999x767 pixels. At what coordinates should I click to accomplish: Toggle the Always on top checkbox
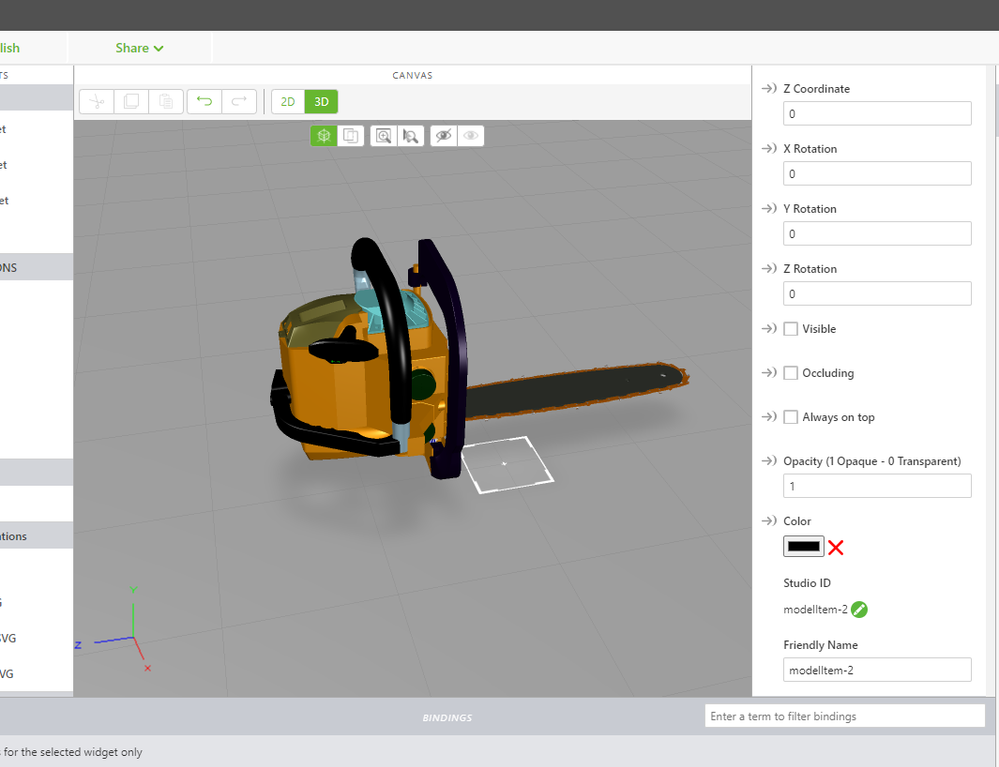click(791, 417)
